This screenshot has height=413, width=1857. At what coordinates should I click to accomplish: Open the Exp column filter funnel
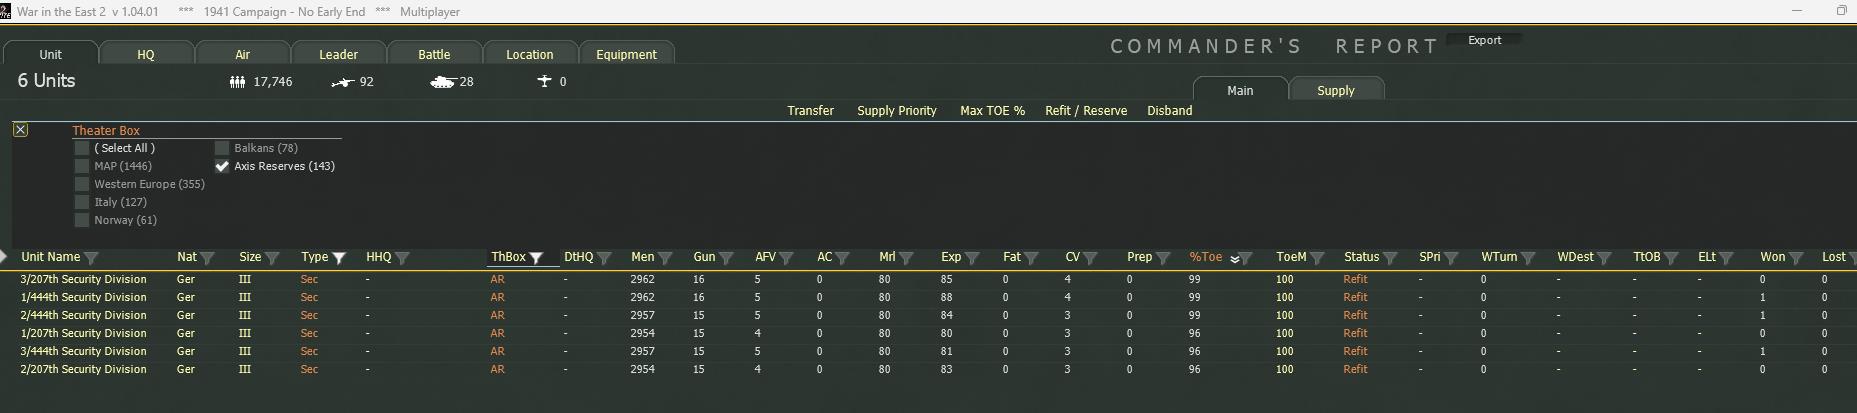pos(971,258)
